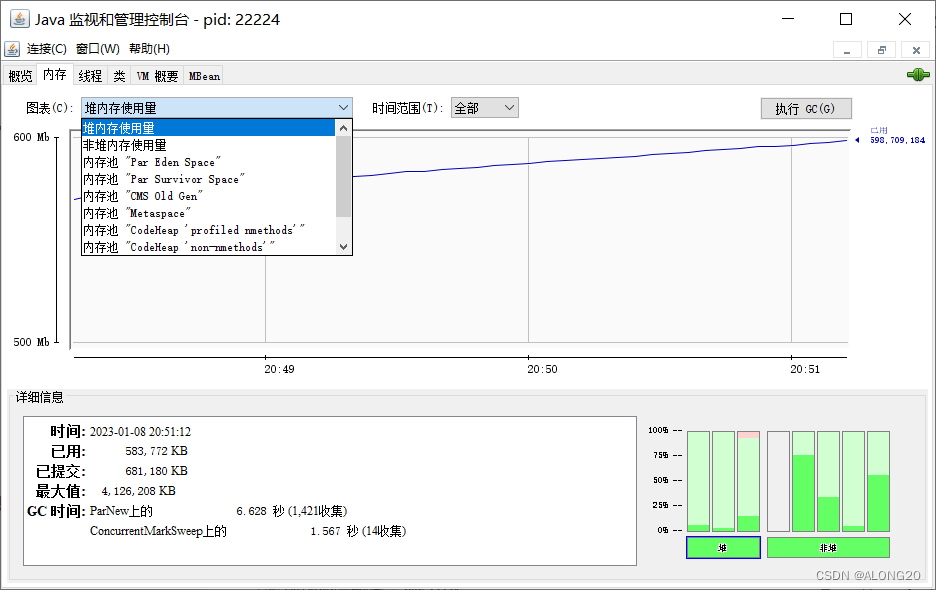Open the 帮助(H) menu
Screen dimensions: 936x590
coord(149,49)
